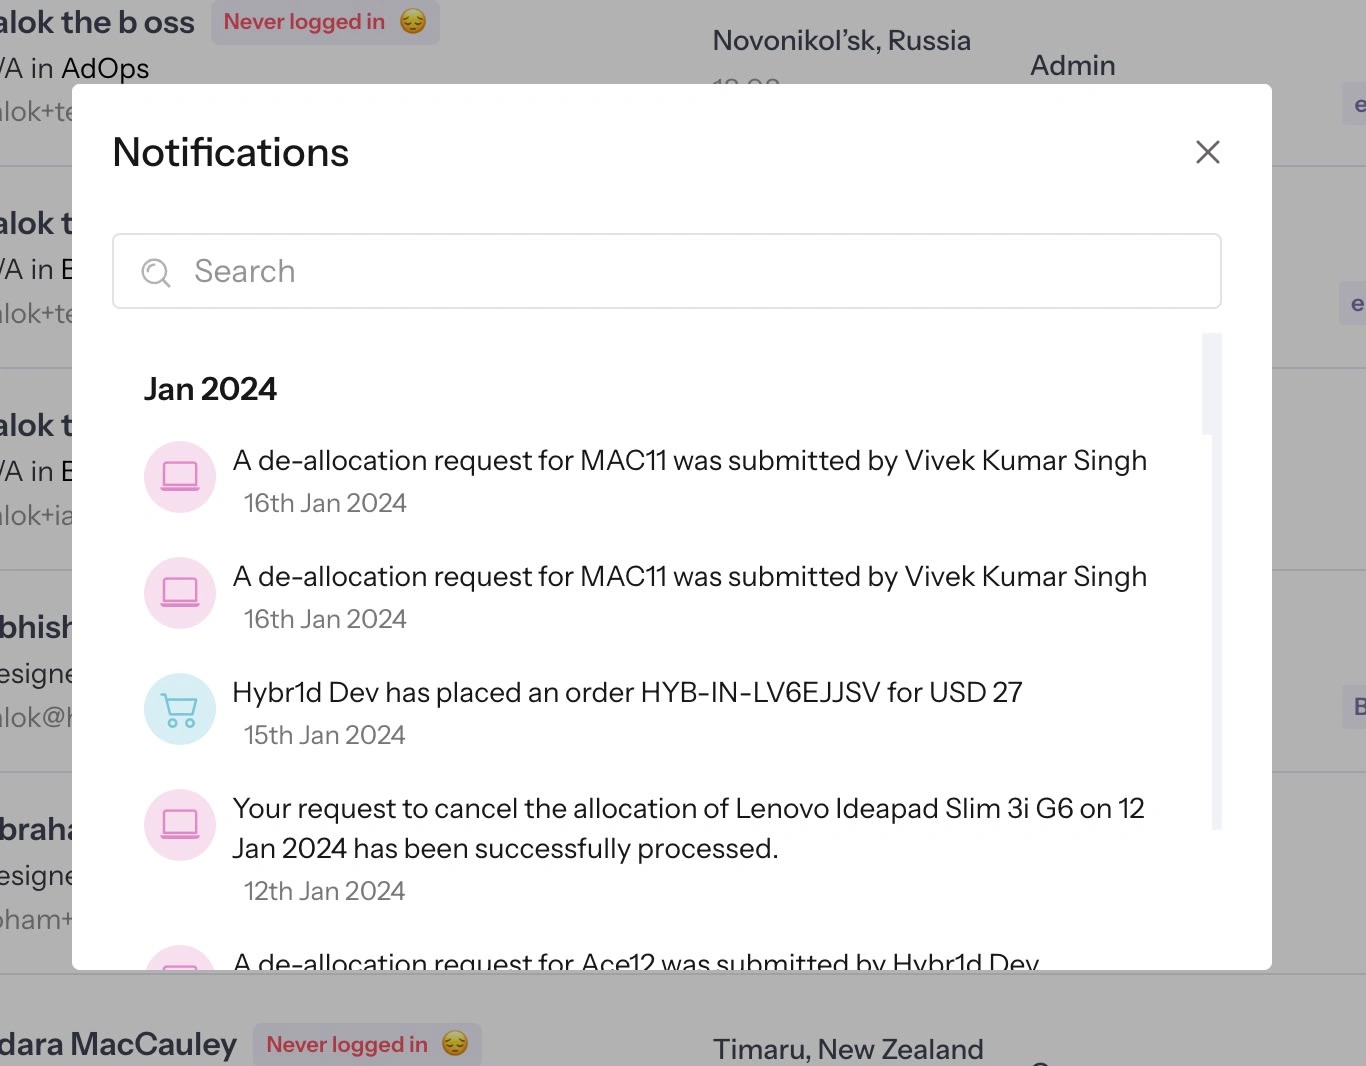
Task: Open the Ace12 de-allocation request notification
Action: (636, 961)
